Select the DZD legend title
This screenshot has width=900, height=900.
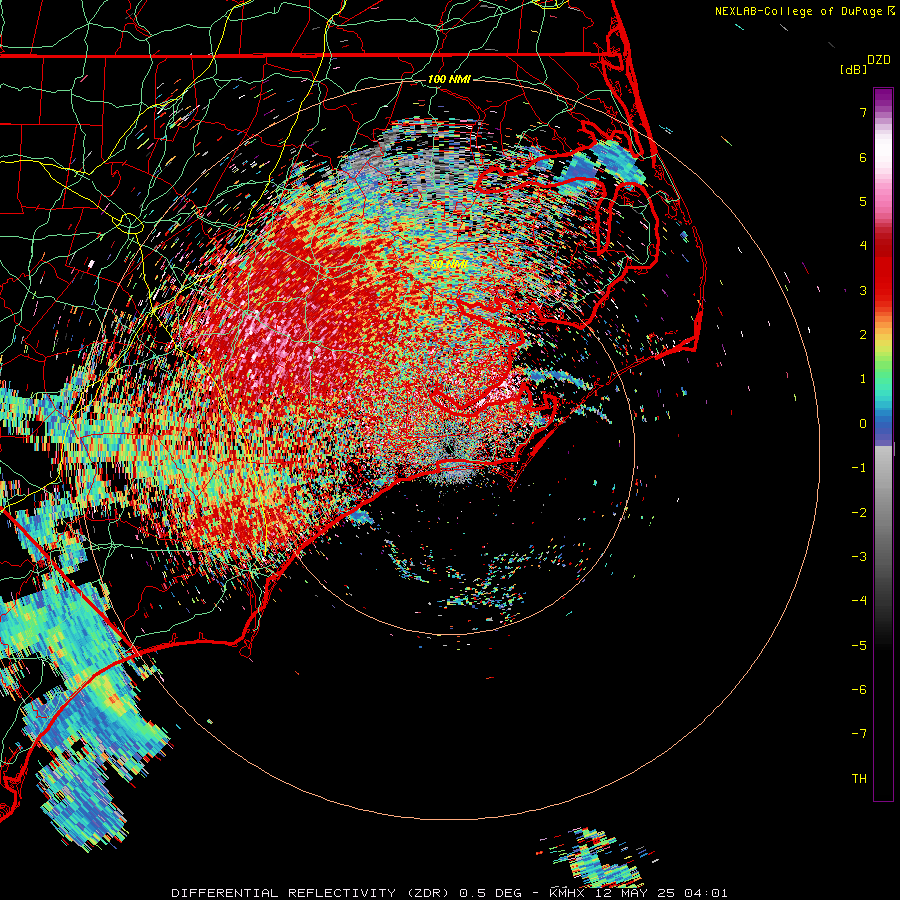(x=879, y=60)
